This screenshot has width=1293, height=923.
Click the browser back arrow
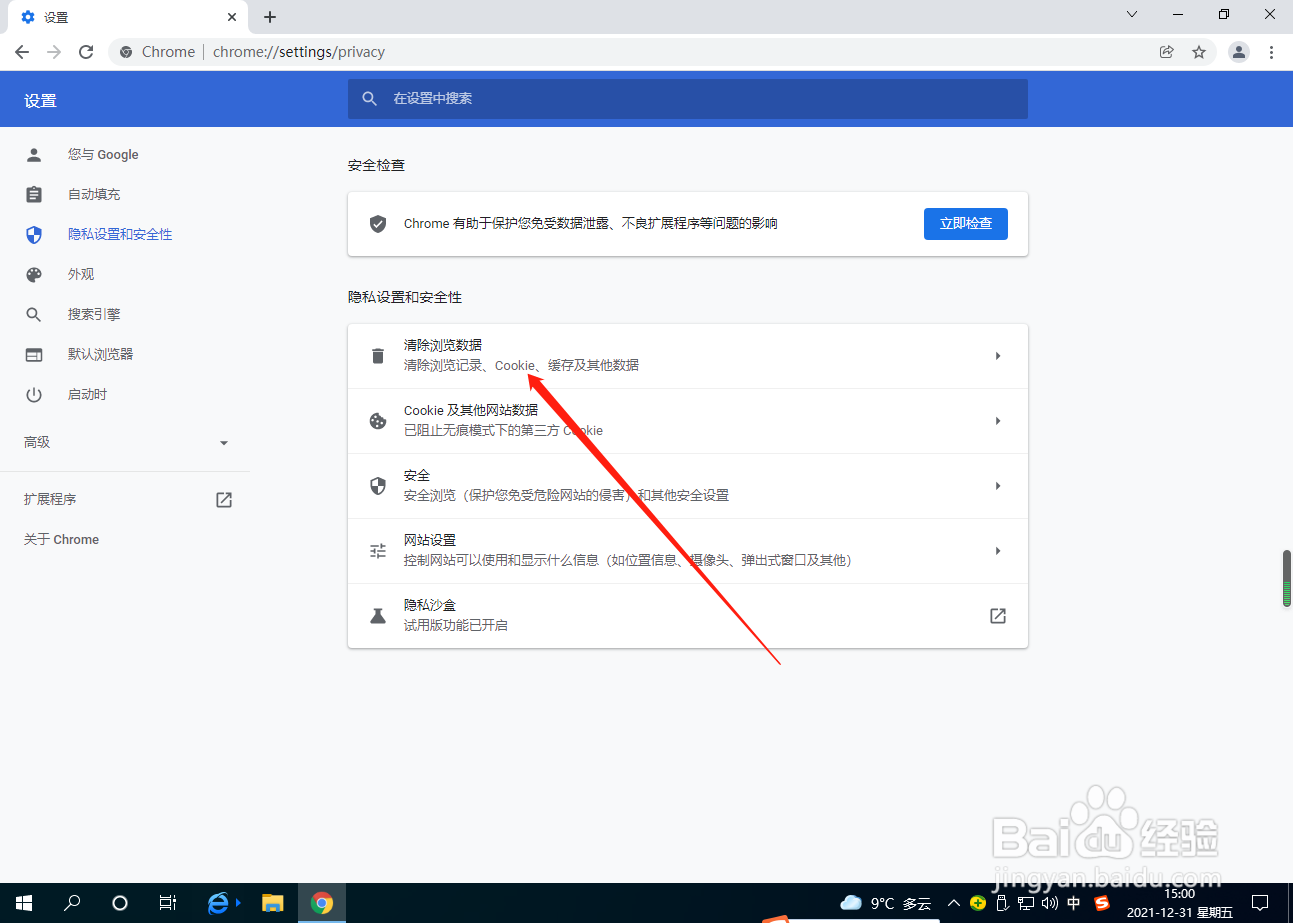22,52
